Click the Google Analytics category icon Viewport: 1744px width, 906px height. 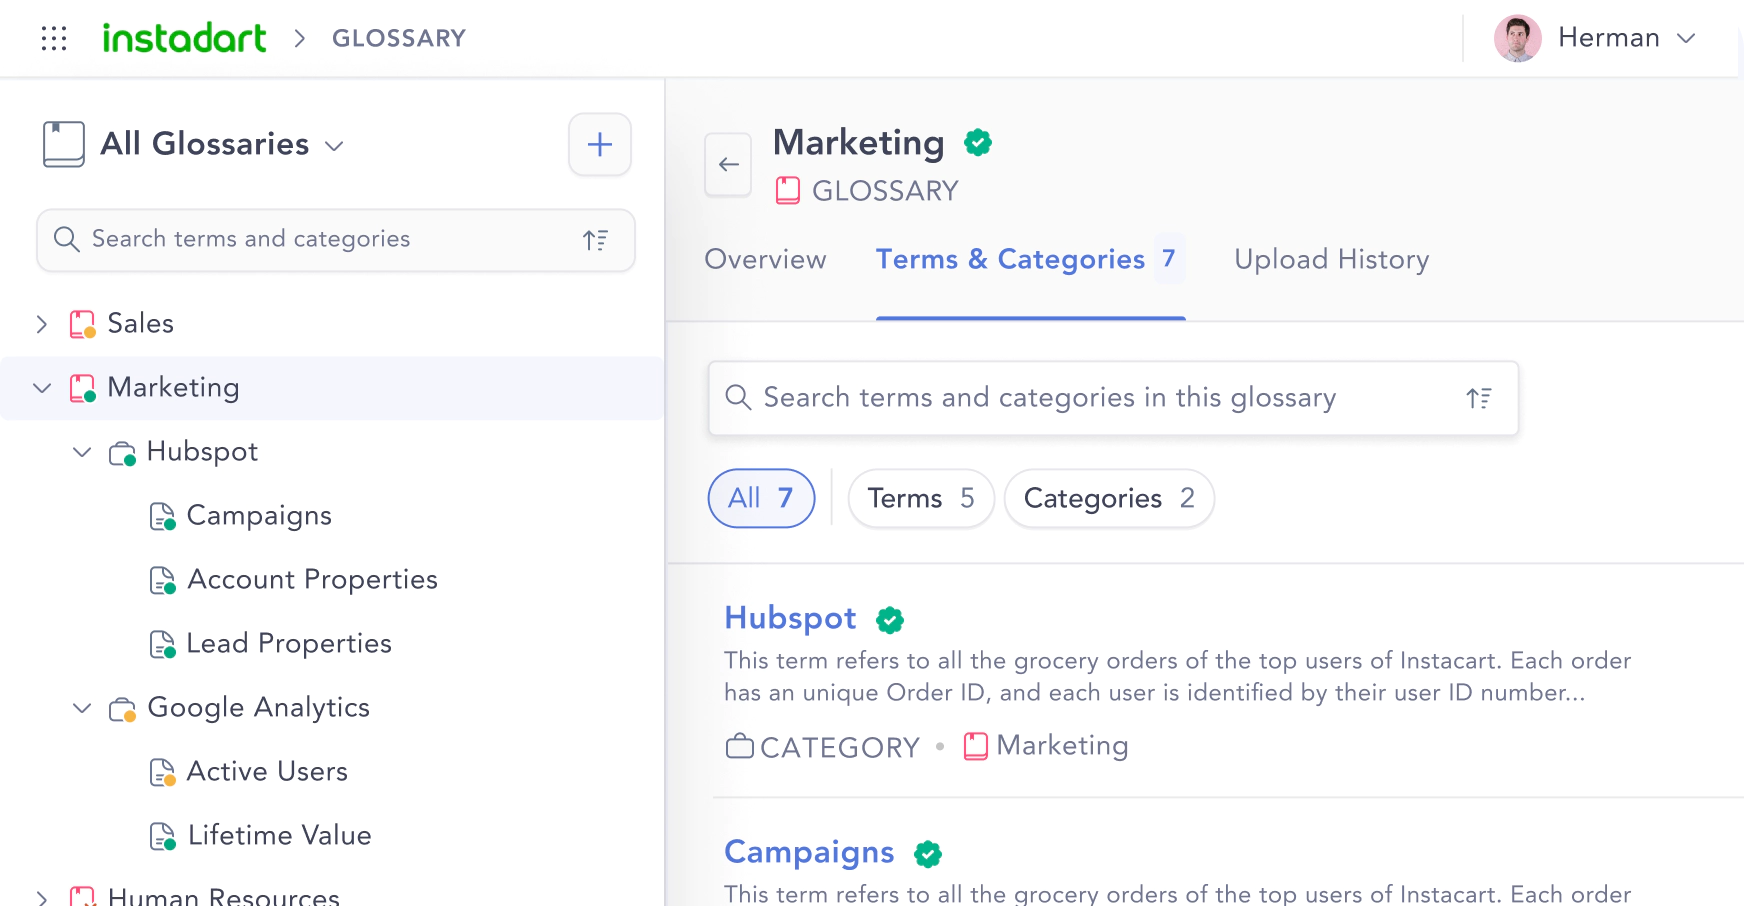122,709
